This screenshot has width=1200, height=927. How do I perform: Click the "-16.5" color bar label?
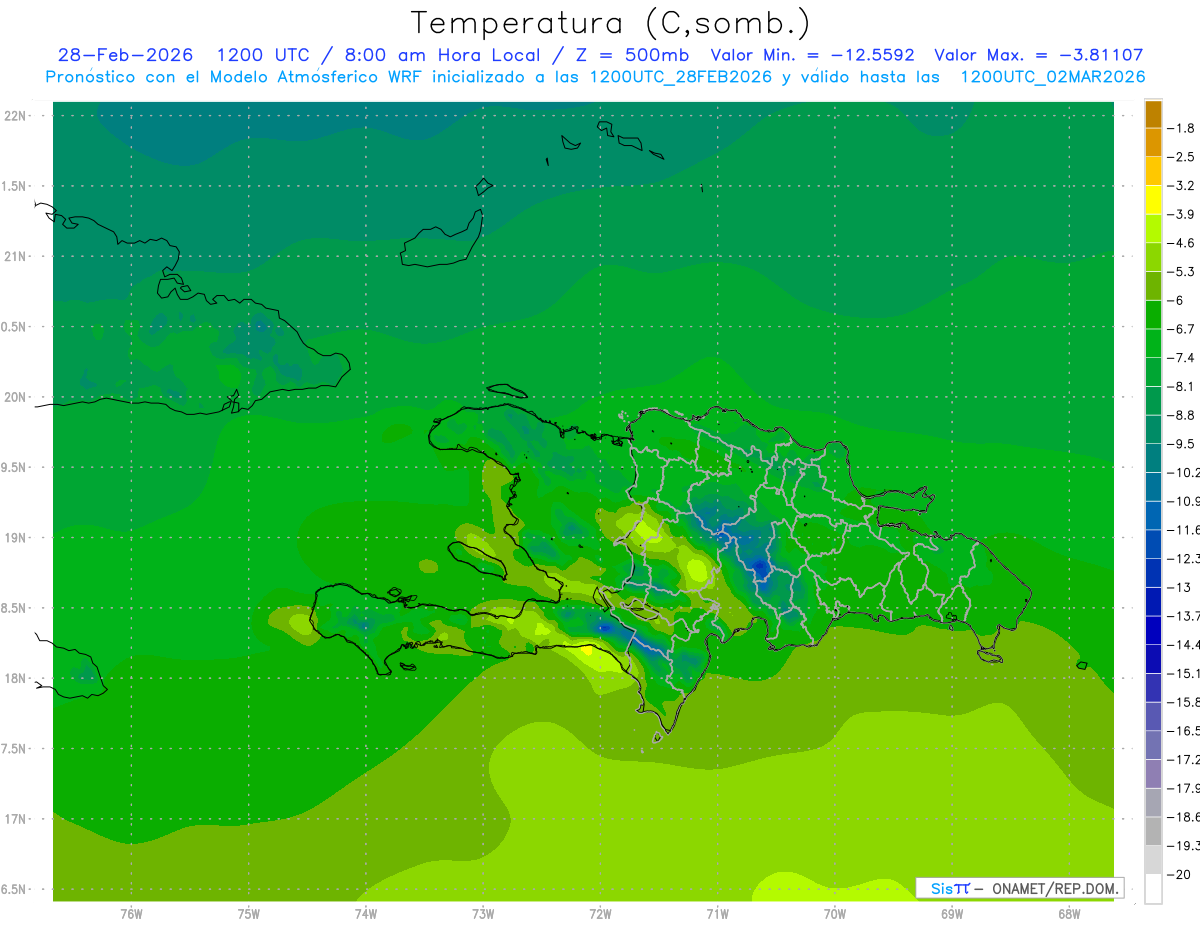1183,730
